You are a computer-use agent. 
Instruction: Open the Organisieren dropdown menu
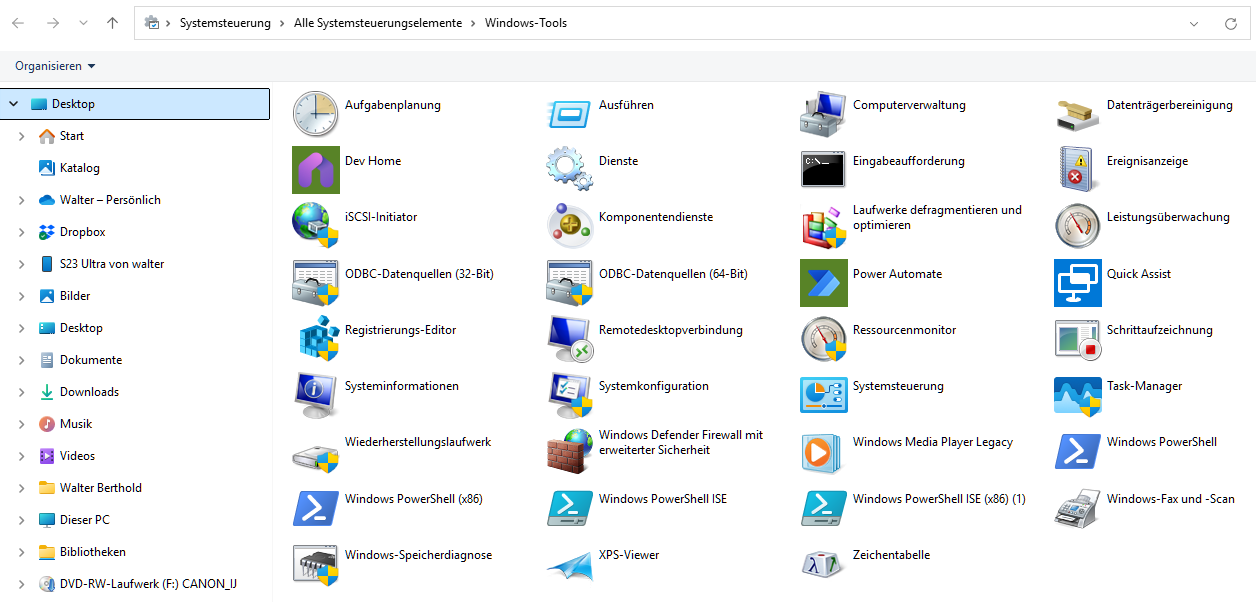point(55,66)
